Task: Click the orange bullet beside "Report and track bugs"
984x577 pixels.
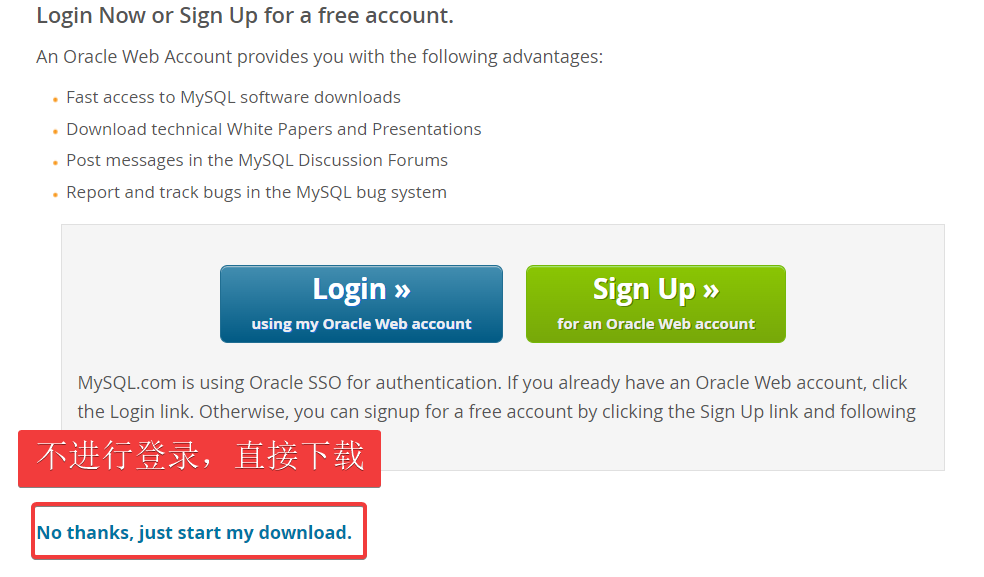Action: pos(55,195)
